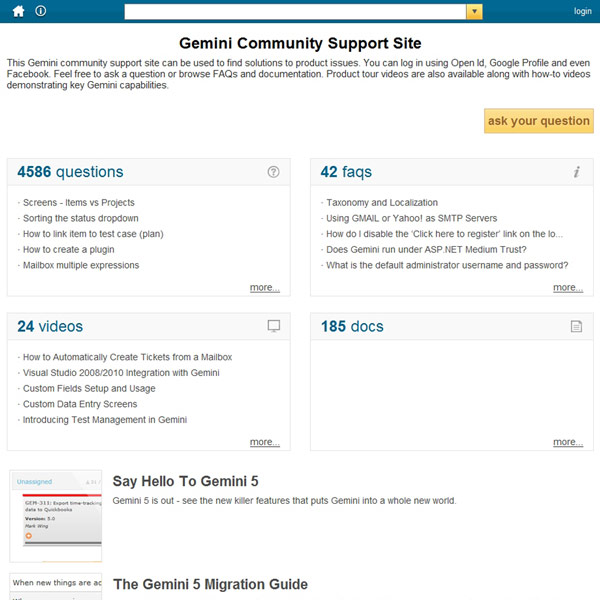Image resolution: width=600 pixels, height=600 pixels.
Task: Open video 'How to Automatically Create Tickets from a Mailbox'
Action: click(x=127, y=357)
